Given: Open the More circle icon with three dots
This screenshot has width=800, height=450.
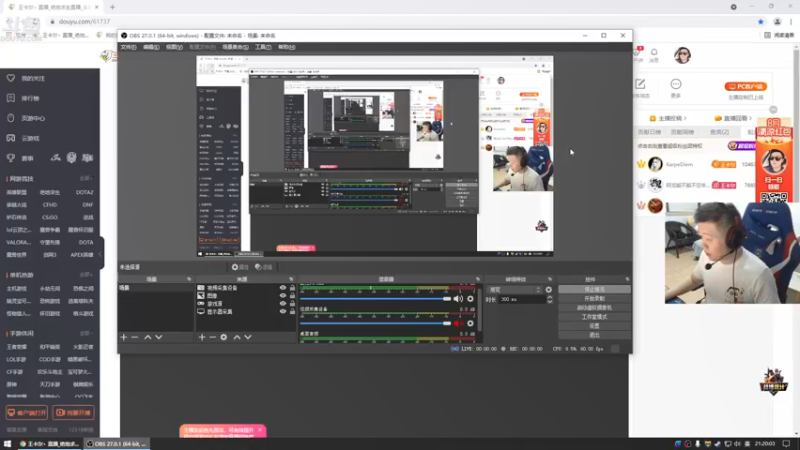Looking at the screenshot, I should [676, 84].
